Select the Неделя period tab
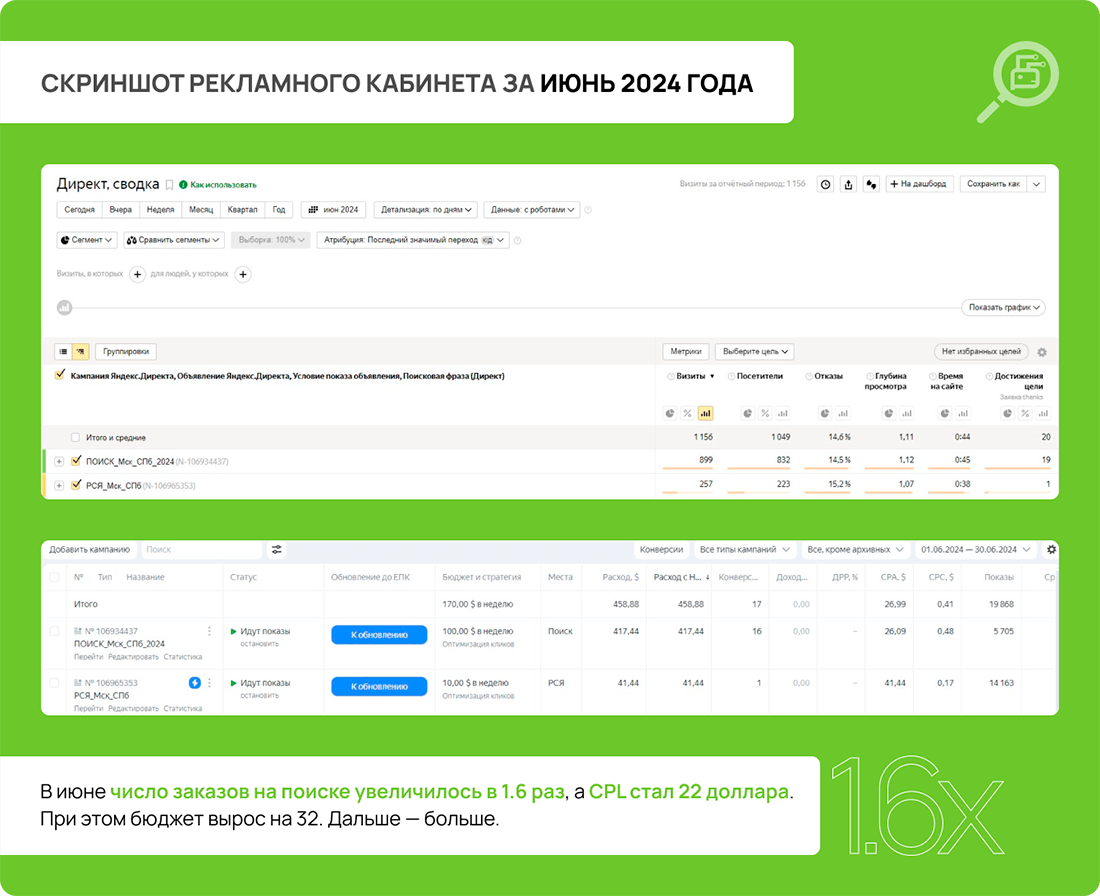 click(160, 210)
